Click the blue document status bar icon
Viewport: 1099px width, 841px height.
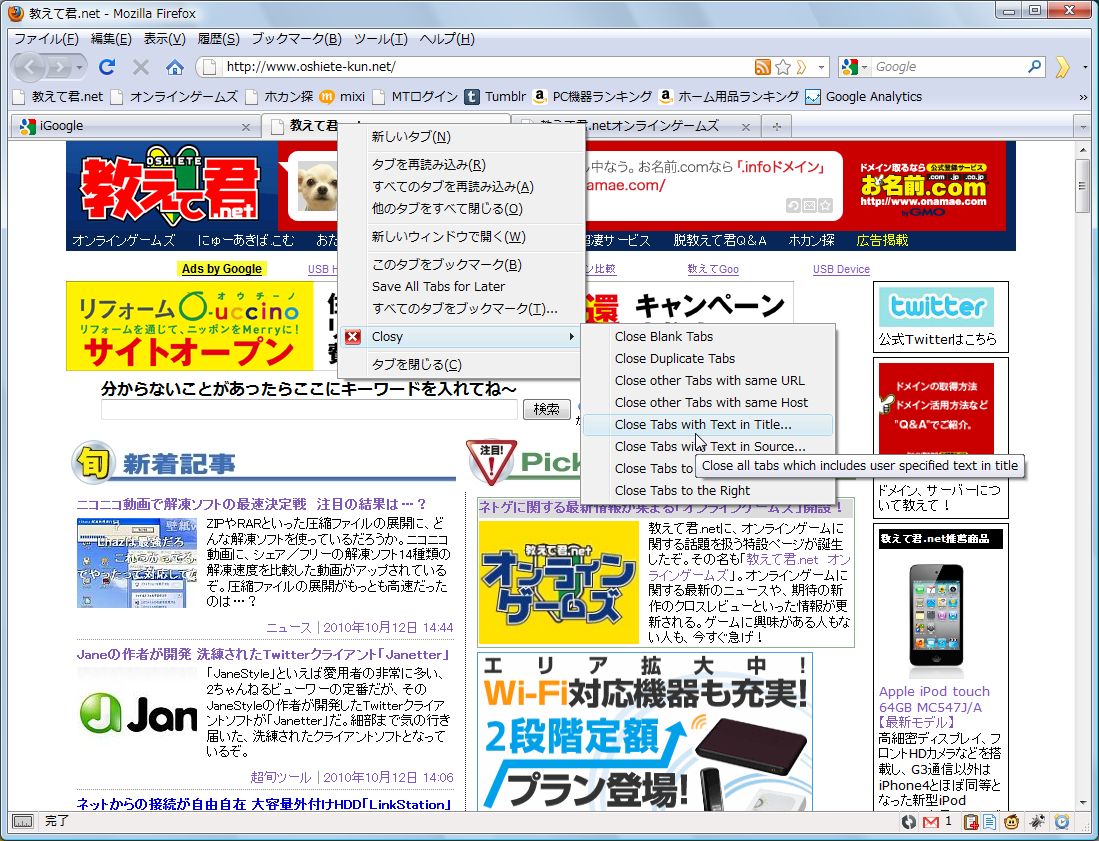click(990, 822)
